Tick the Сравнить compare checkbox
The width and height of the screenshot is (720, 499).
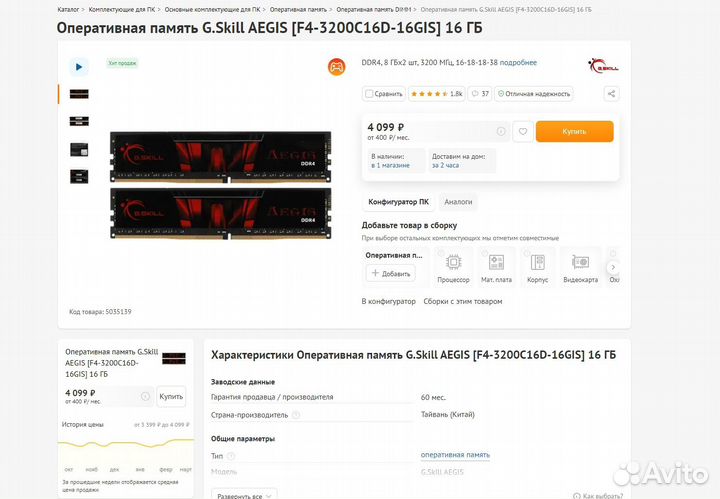click(x=369, y=94)
